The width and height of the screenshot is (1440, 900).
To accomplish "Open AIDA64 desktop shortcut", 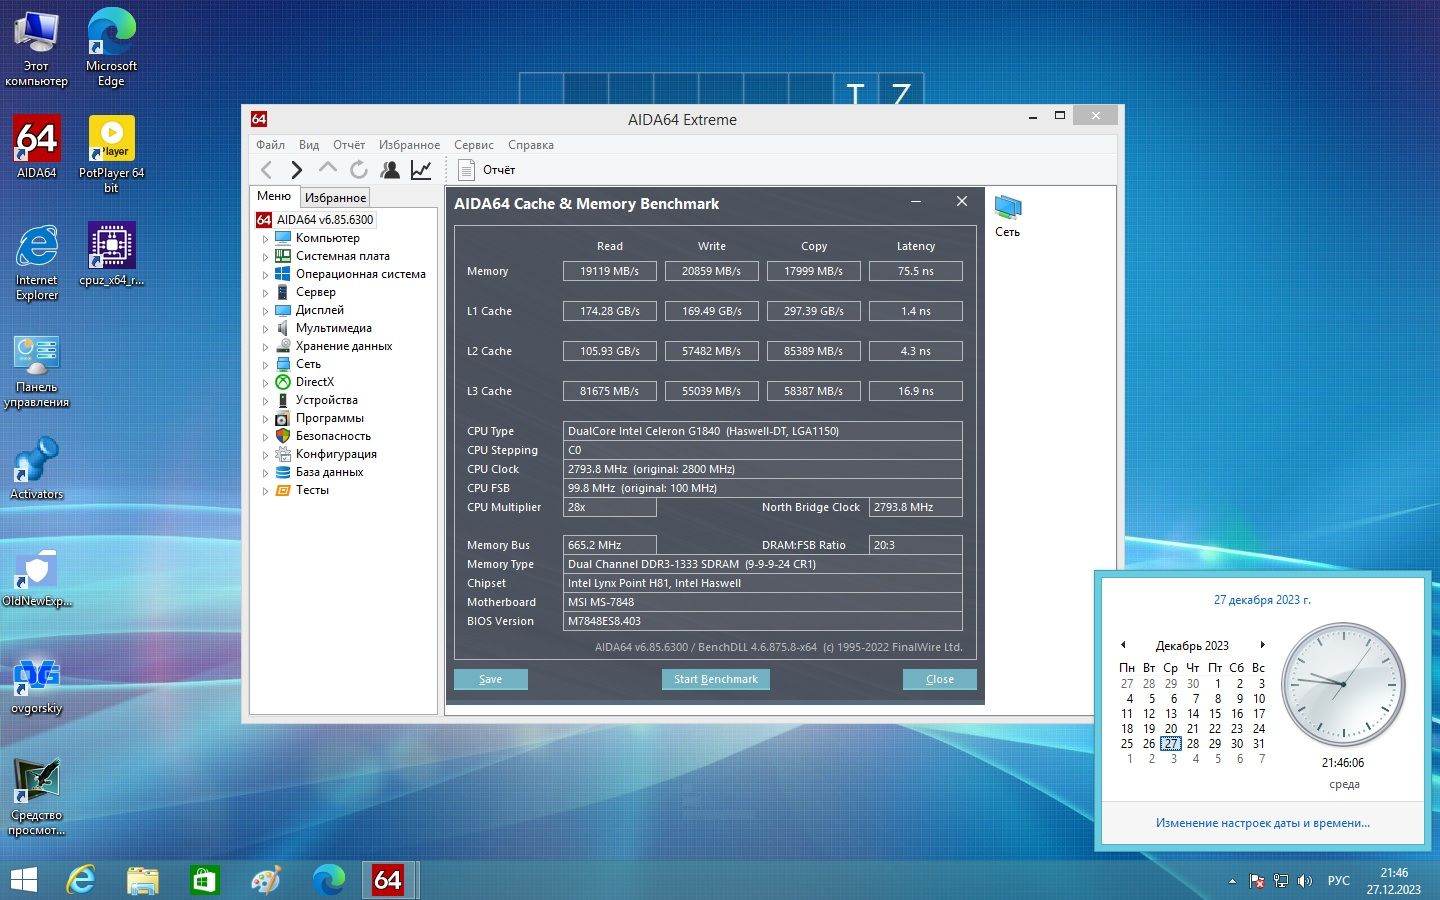I will pos(37,147).
